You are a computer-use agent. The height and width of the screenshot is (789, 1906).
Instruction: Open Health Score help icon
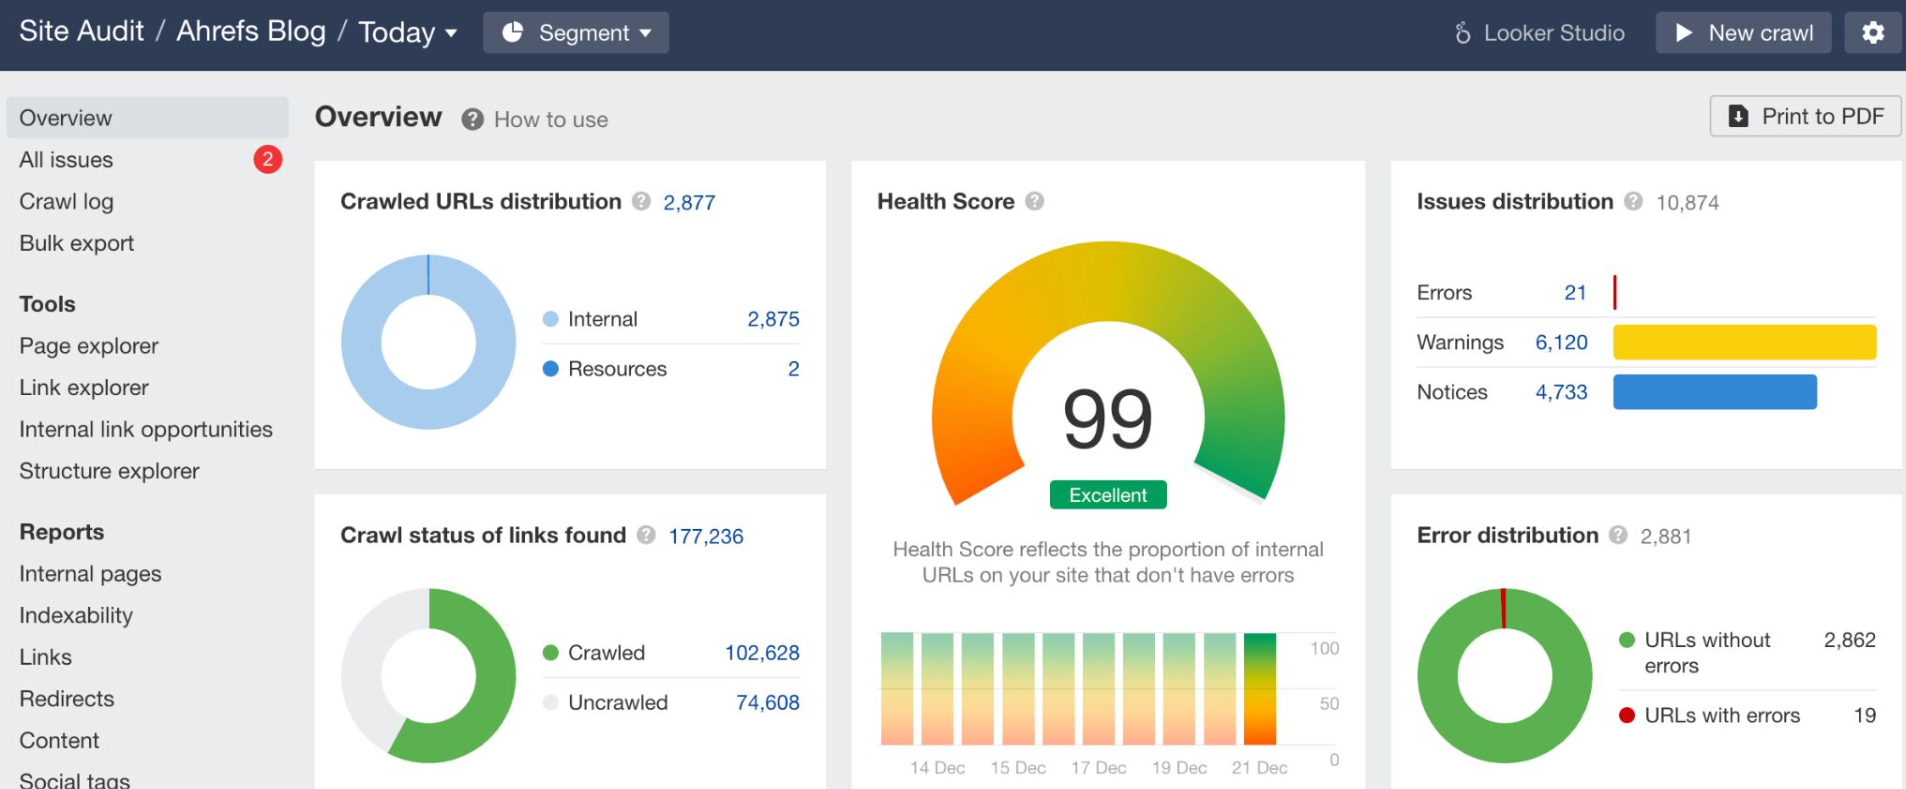[x=1035, y=201]
